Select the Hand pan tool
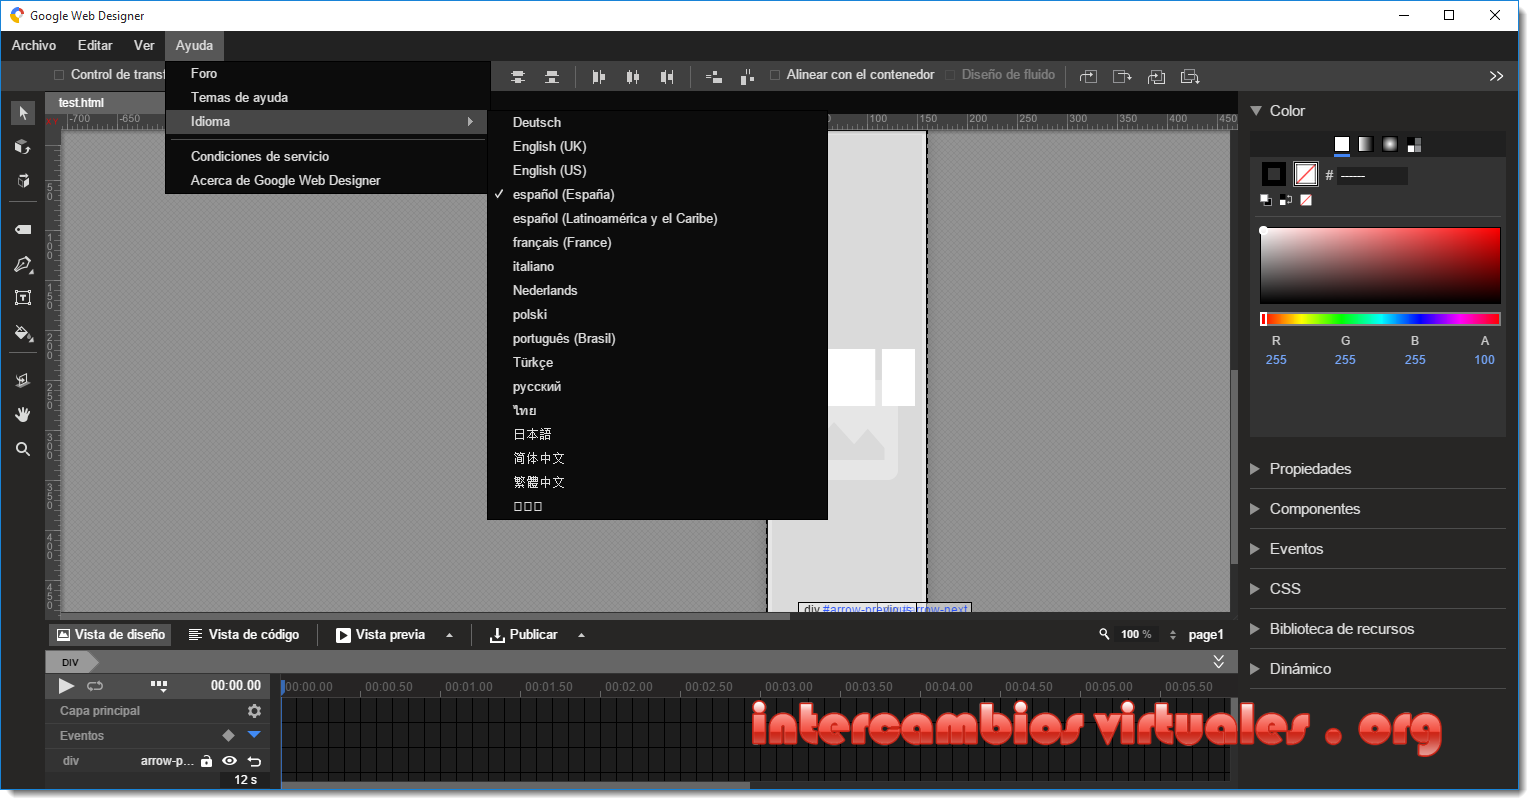1534x805 pixels. [x=23, y=414]
